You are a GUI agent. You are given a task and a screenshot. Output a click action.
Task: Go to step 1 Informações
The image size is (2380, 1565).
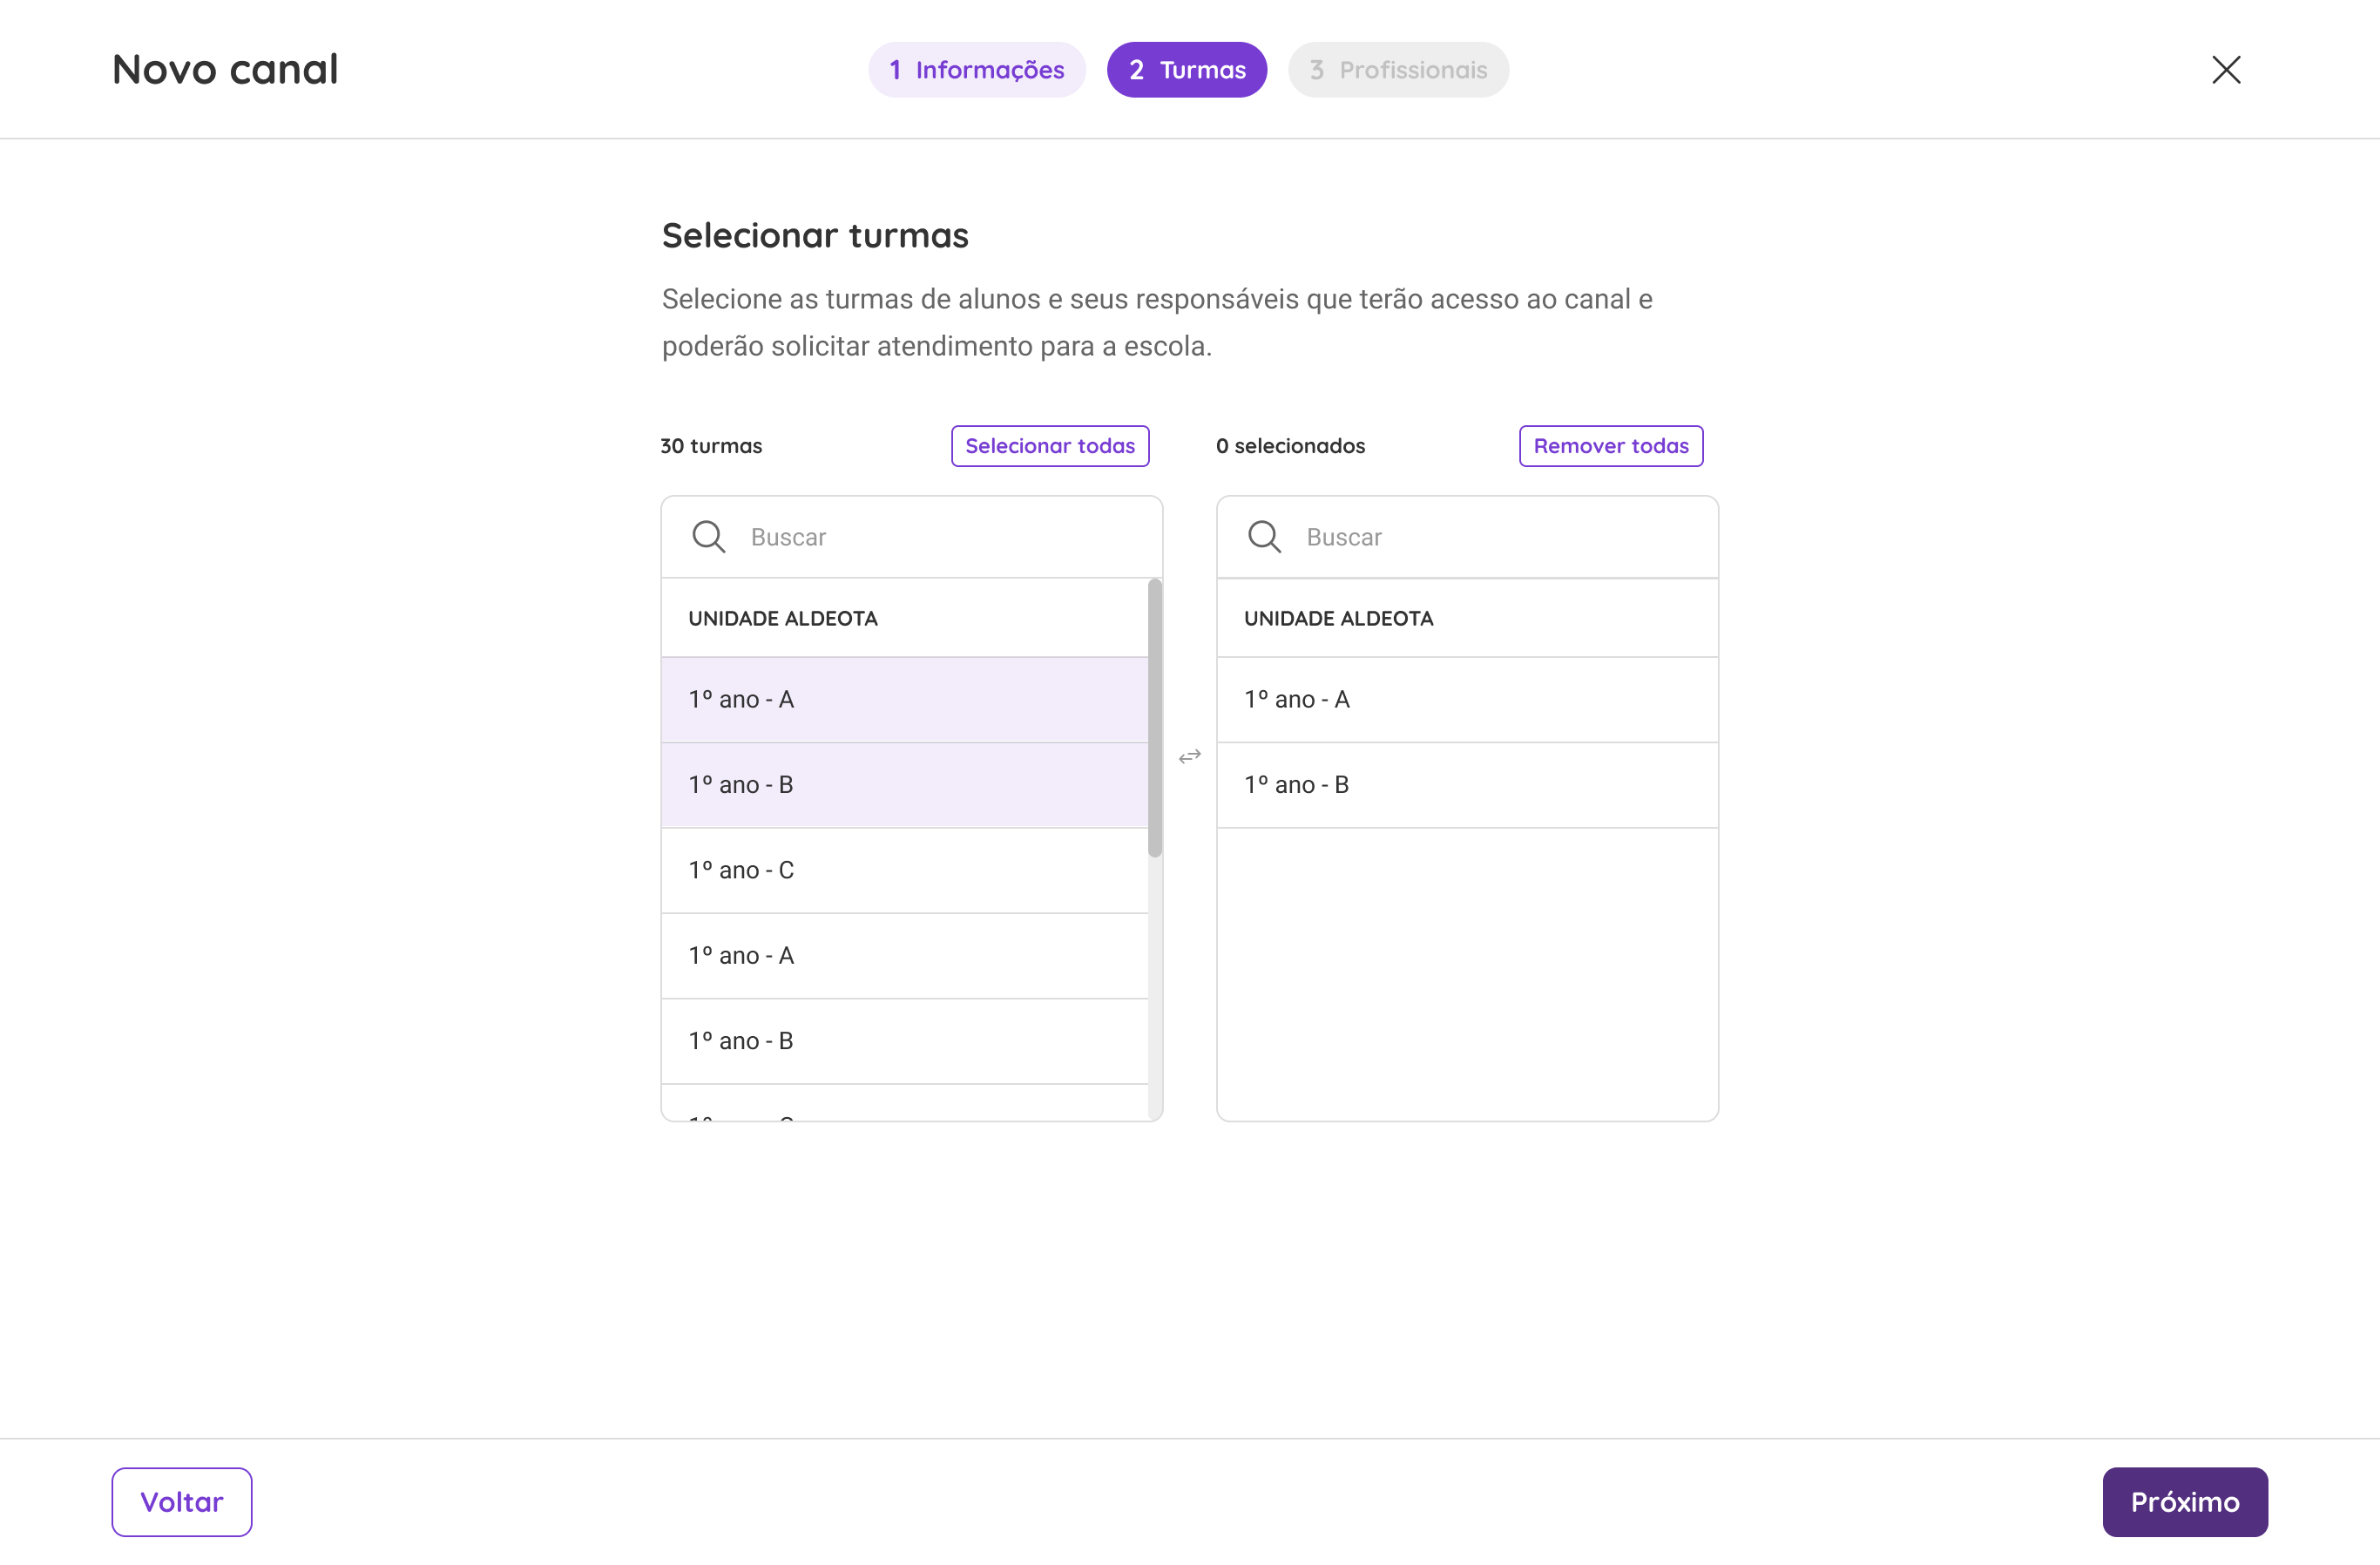pos(977,70)
